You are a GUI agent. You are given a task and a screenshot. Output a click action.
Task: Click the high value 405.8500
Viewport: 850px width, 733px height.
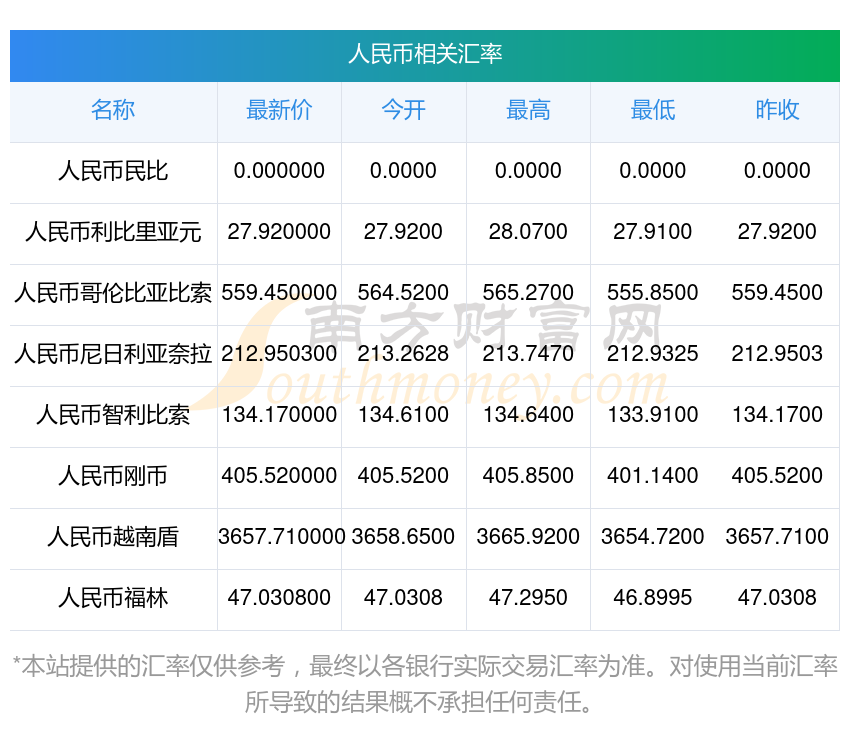tap(528, 476)
